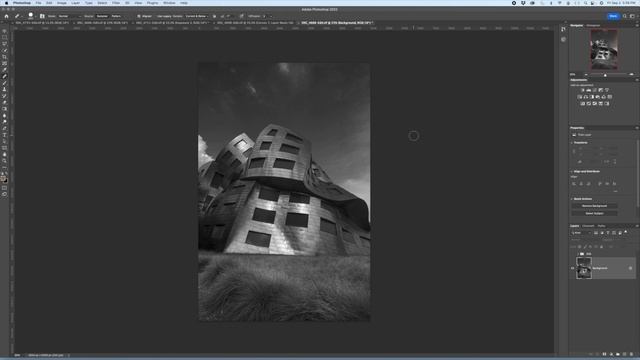Click the delete layer trash icon

(631, 354)
